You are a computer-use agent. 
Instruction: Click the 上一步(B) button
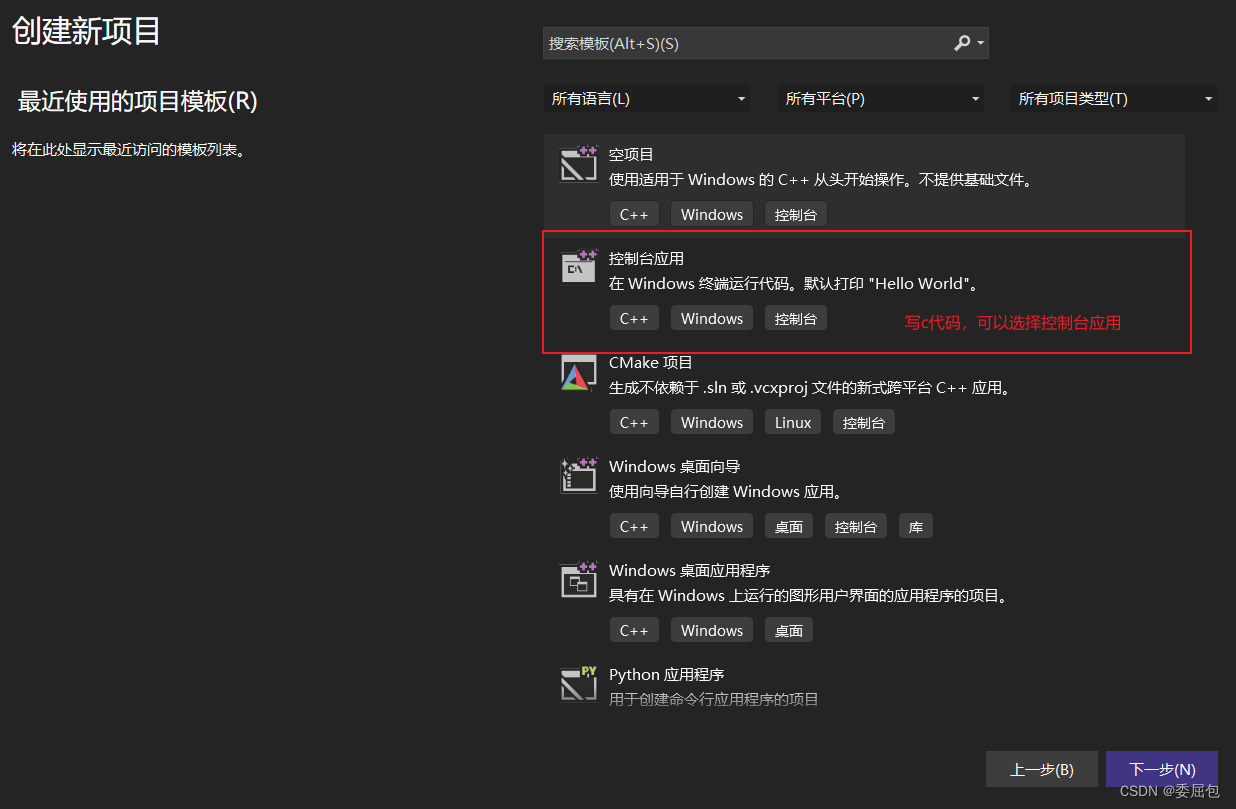(x=1041, y=769)
